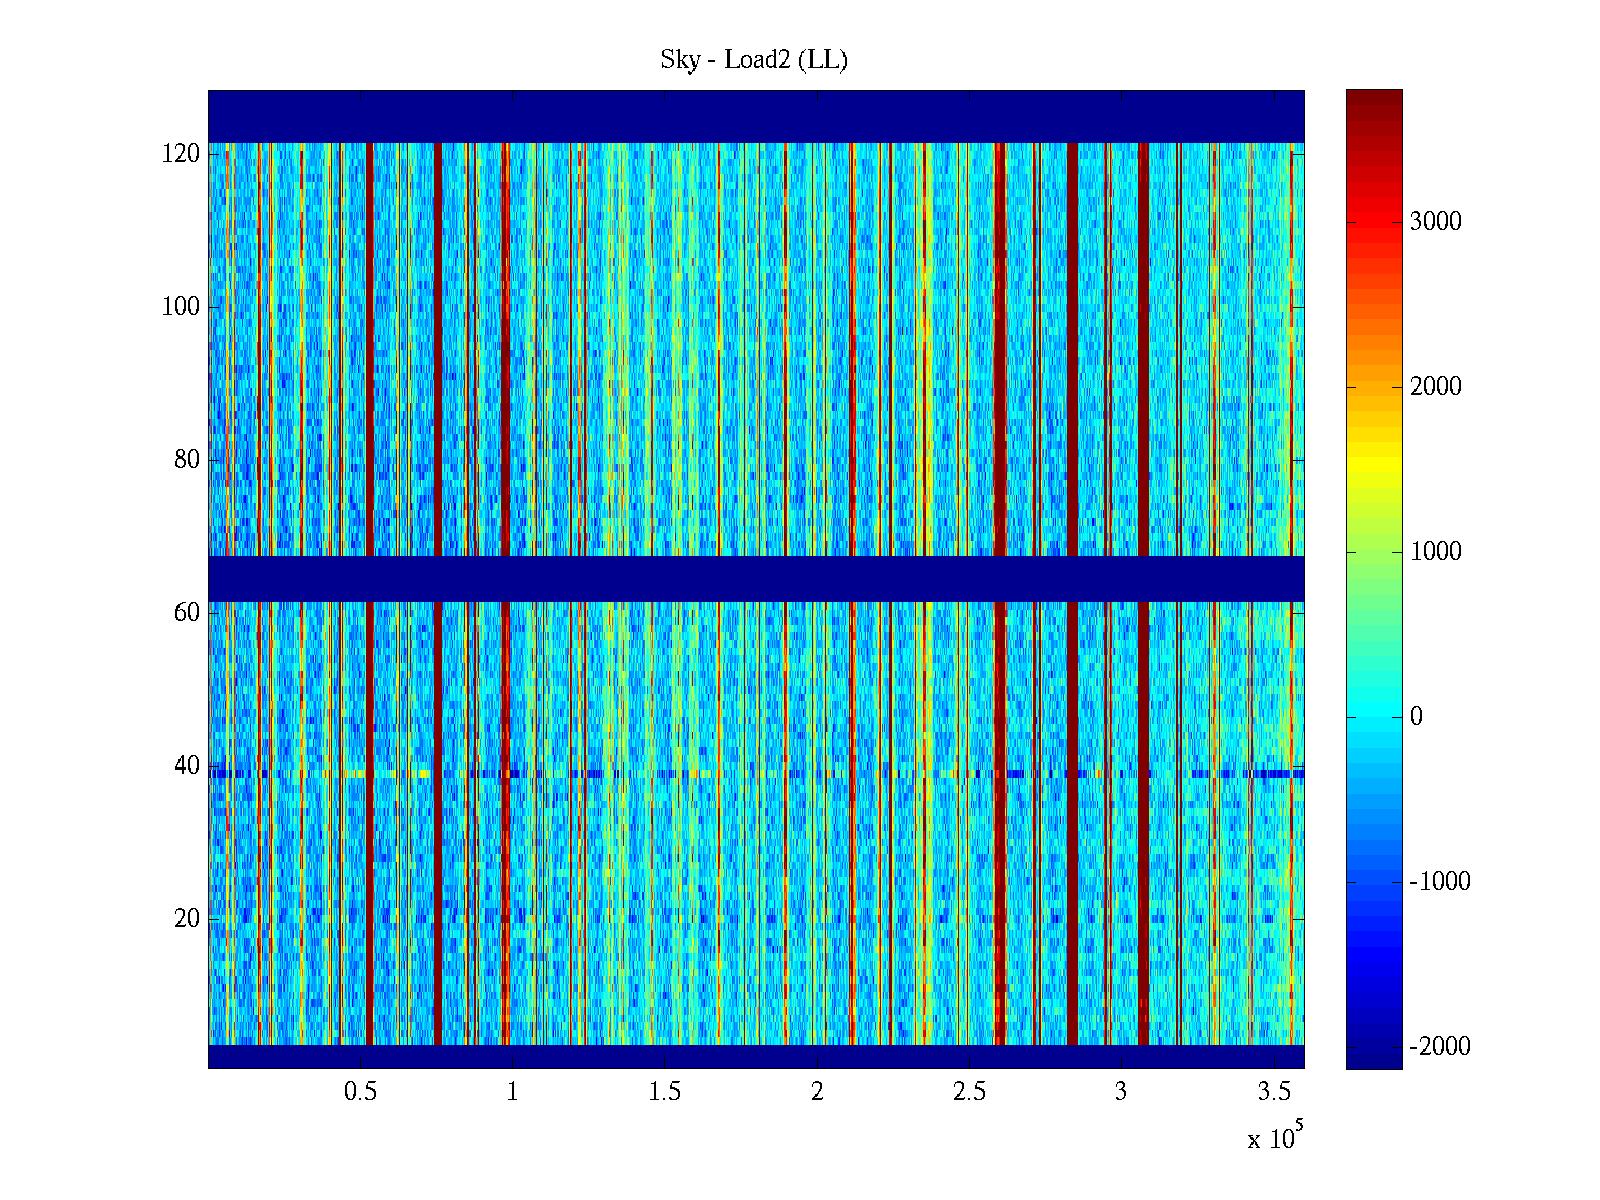The image size is (1600, 1200).
Task: Select the y-axis tick label 80
Action: click(187, 460)
